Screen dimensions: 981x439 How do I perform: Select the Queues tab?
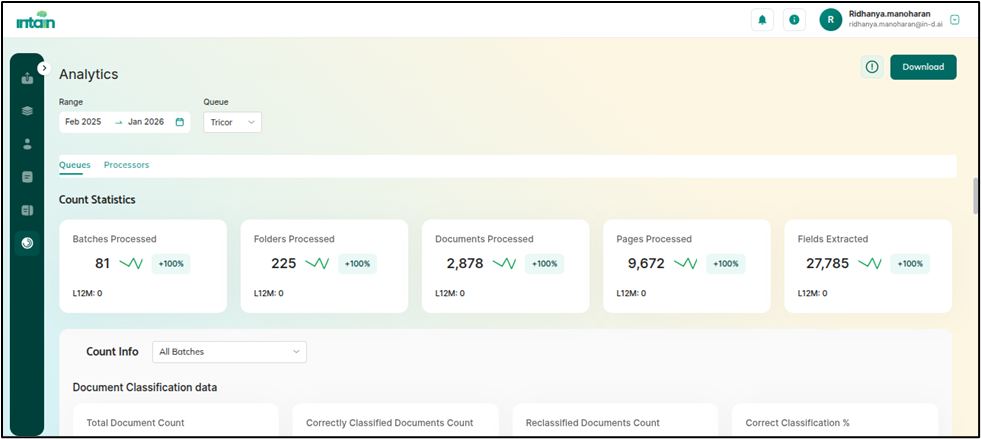(x=74, y=165)
